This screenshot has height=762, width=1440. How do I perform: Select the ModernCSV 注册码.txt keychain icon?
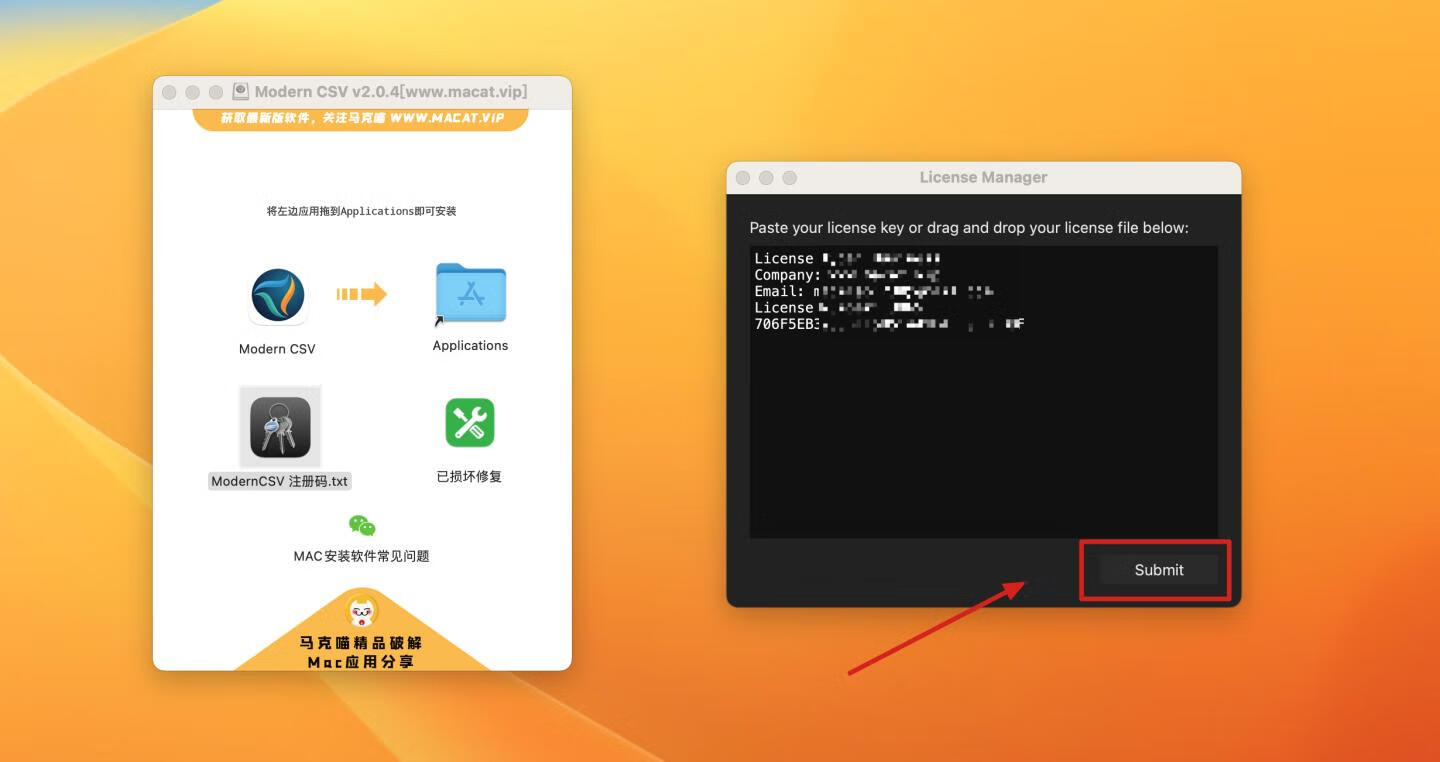[x=280, y=427]
